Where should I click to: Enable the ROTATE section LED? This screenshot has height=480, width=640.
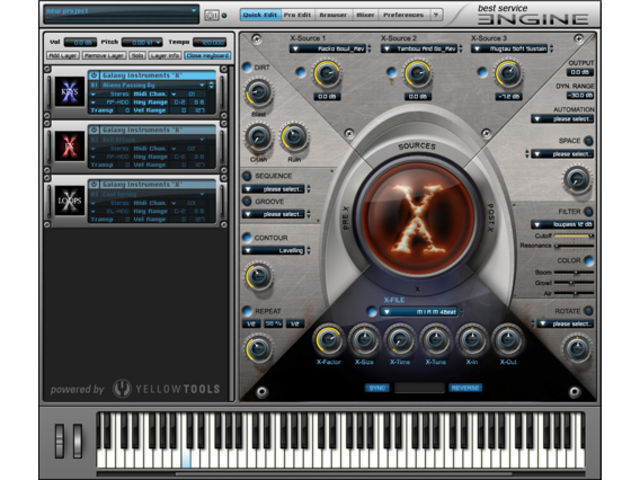588,311
